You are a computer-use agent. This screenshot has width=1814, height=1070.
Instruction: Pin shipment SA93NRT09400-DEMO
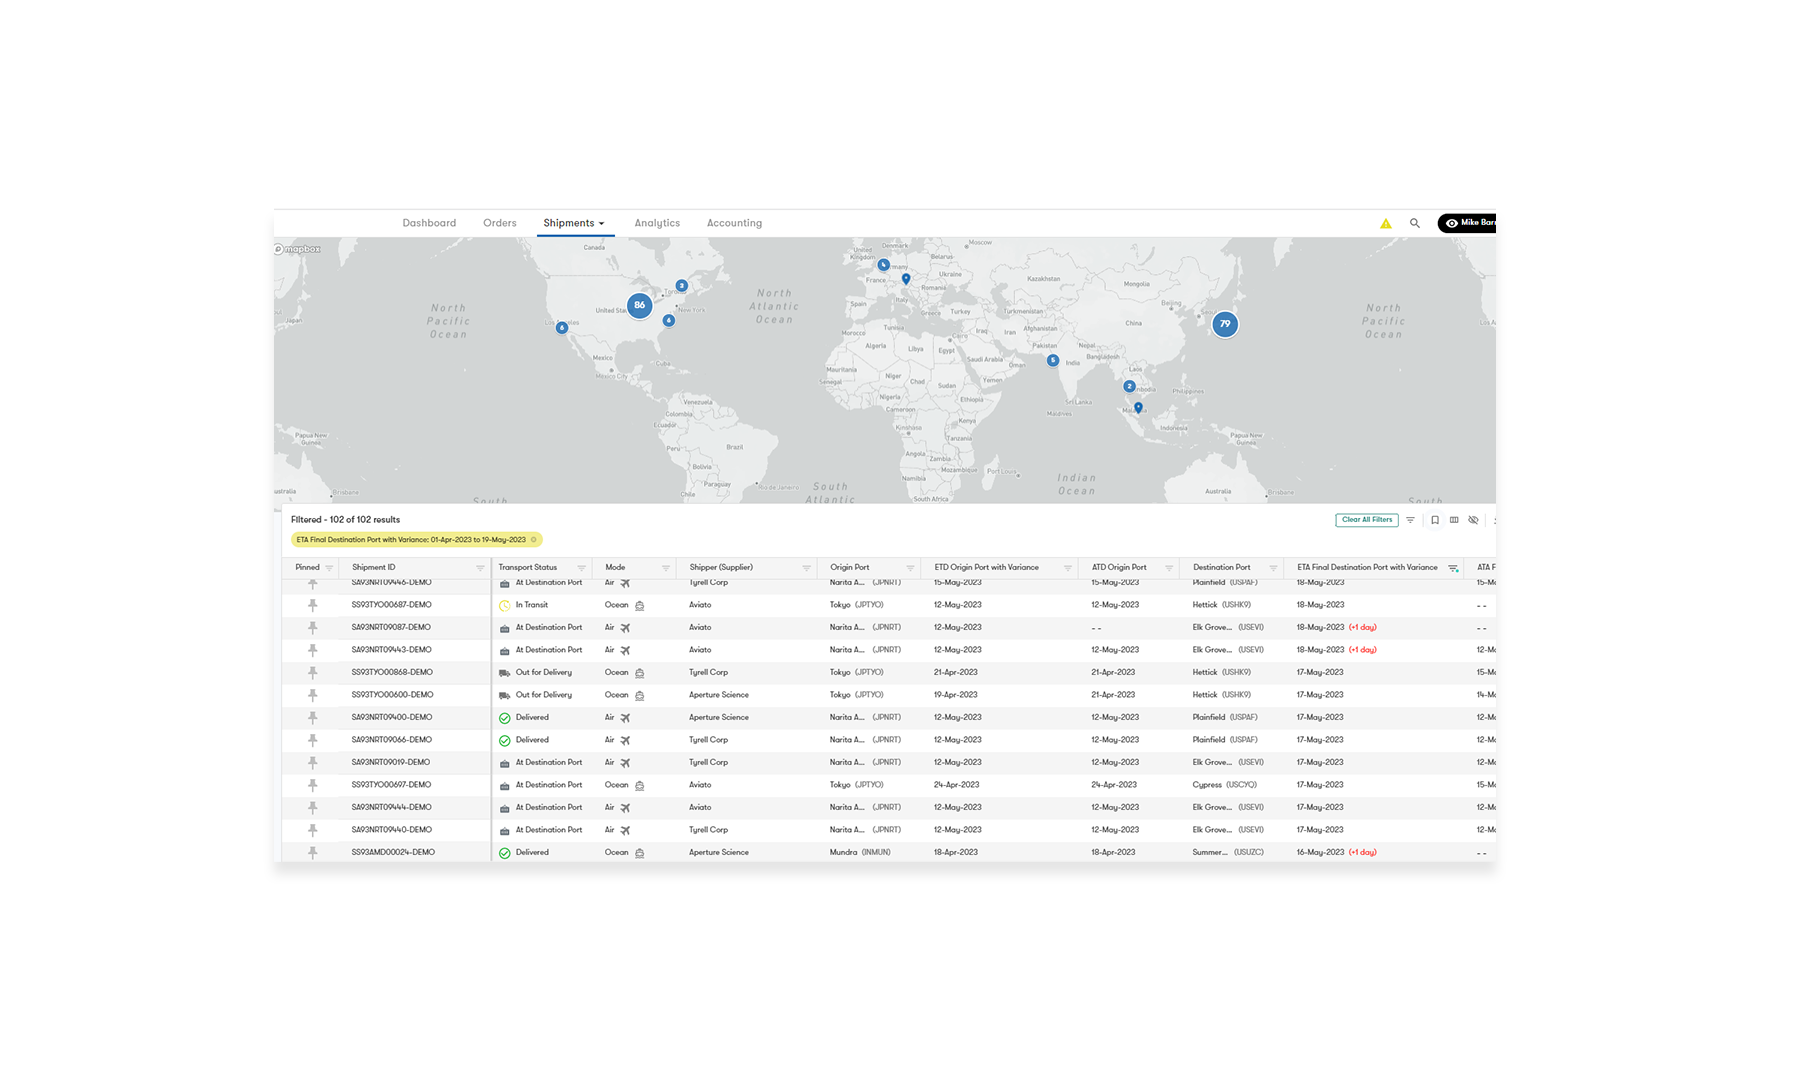312,718
